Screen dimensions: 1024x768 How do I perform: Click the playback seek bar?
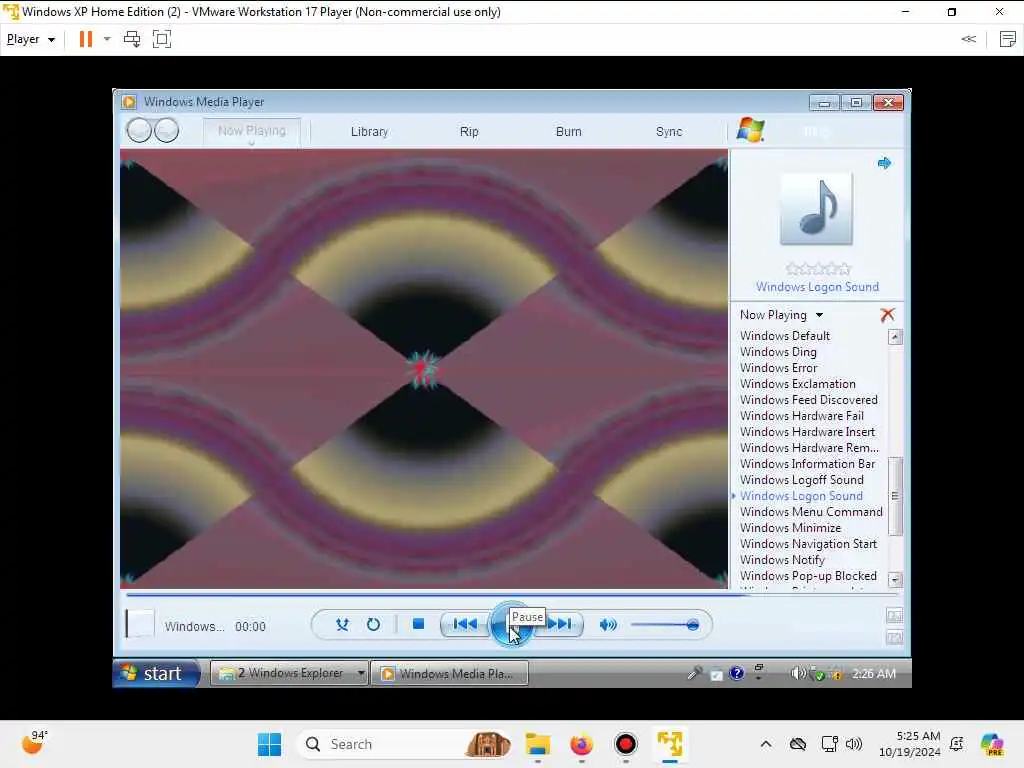click(x=512, y=595)
